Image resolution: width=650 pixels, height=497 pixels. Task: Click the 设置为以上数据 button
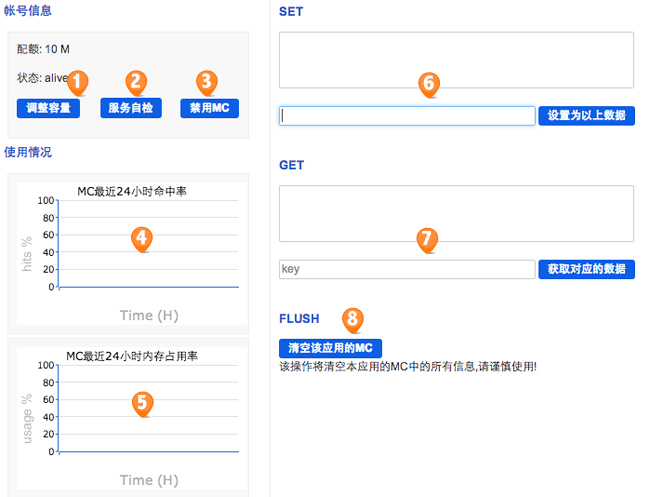tap(586, 116)
